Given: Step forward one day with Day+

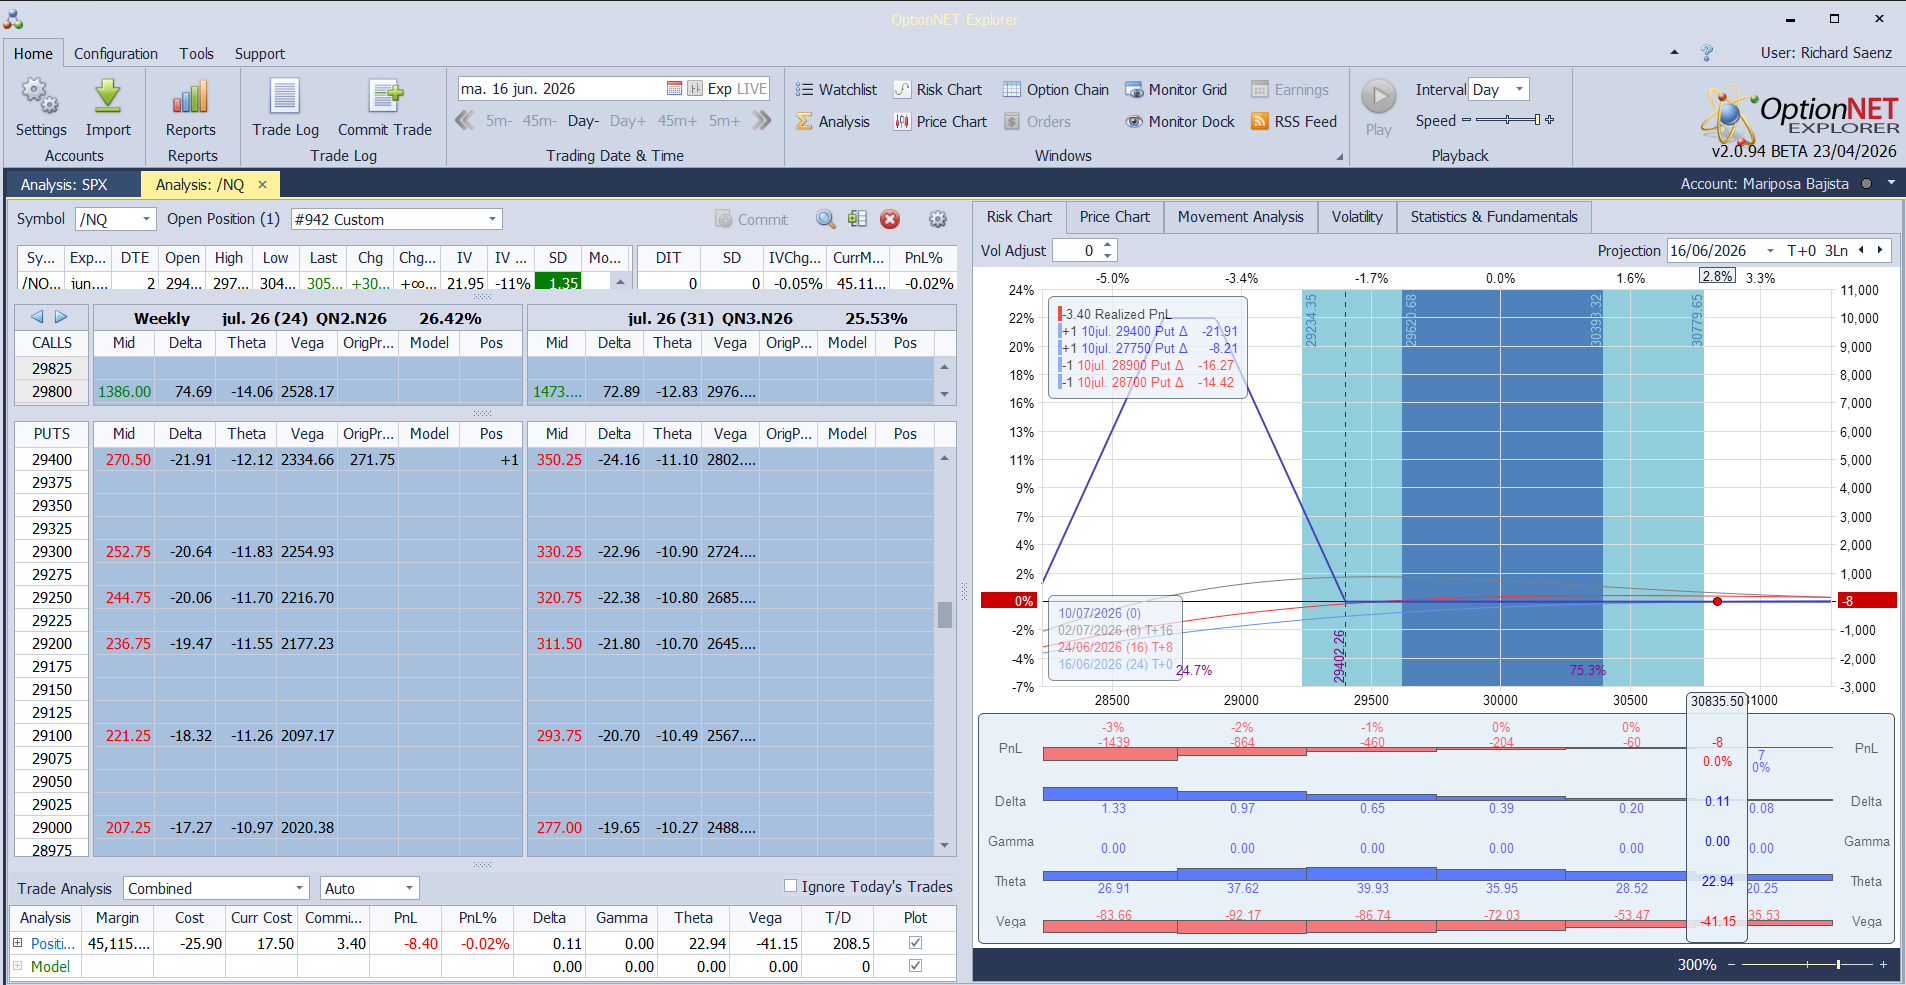Looking at the screenshot, I should (628, 121).
